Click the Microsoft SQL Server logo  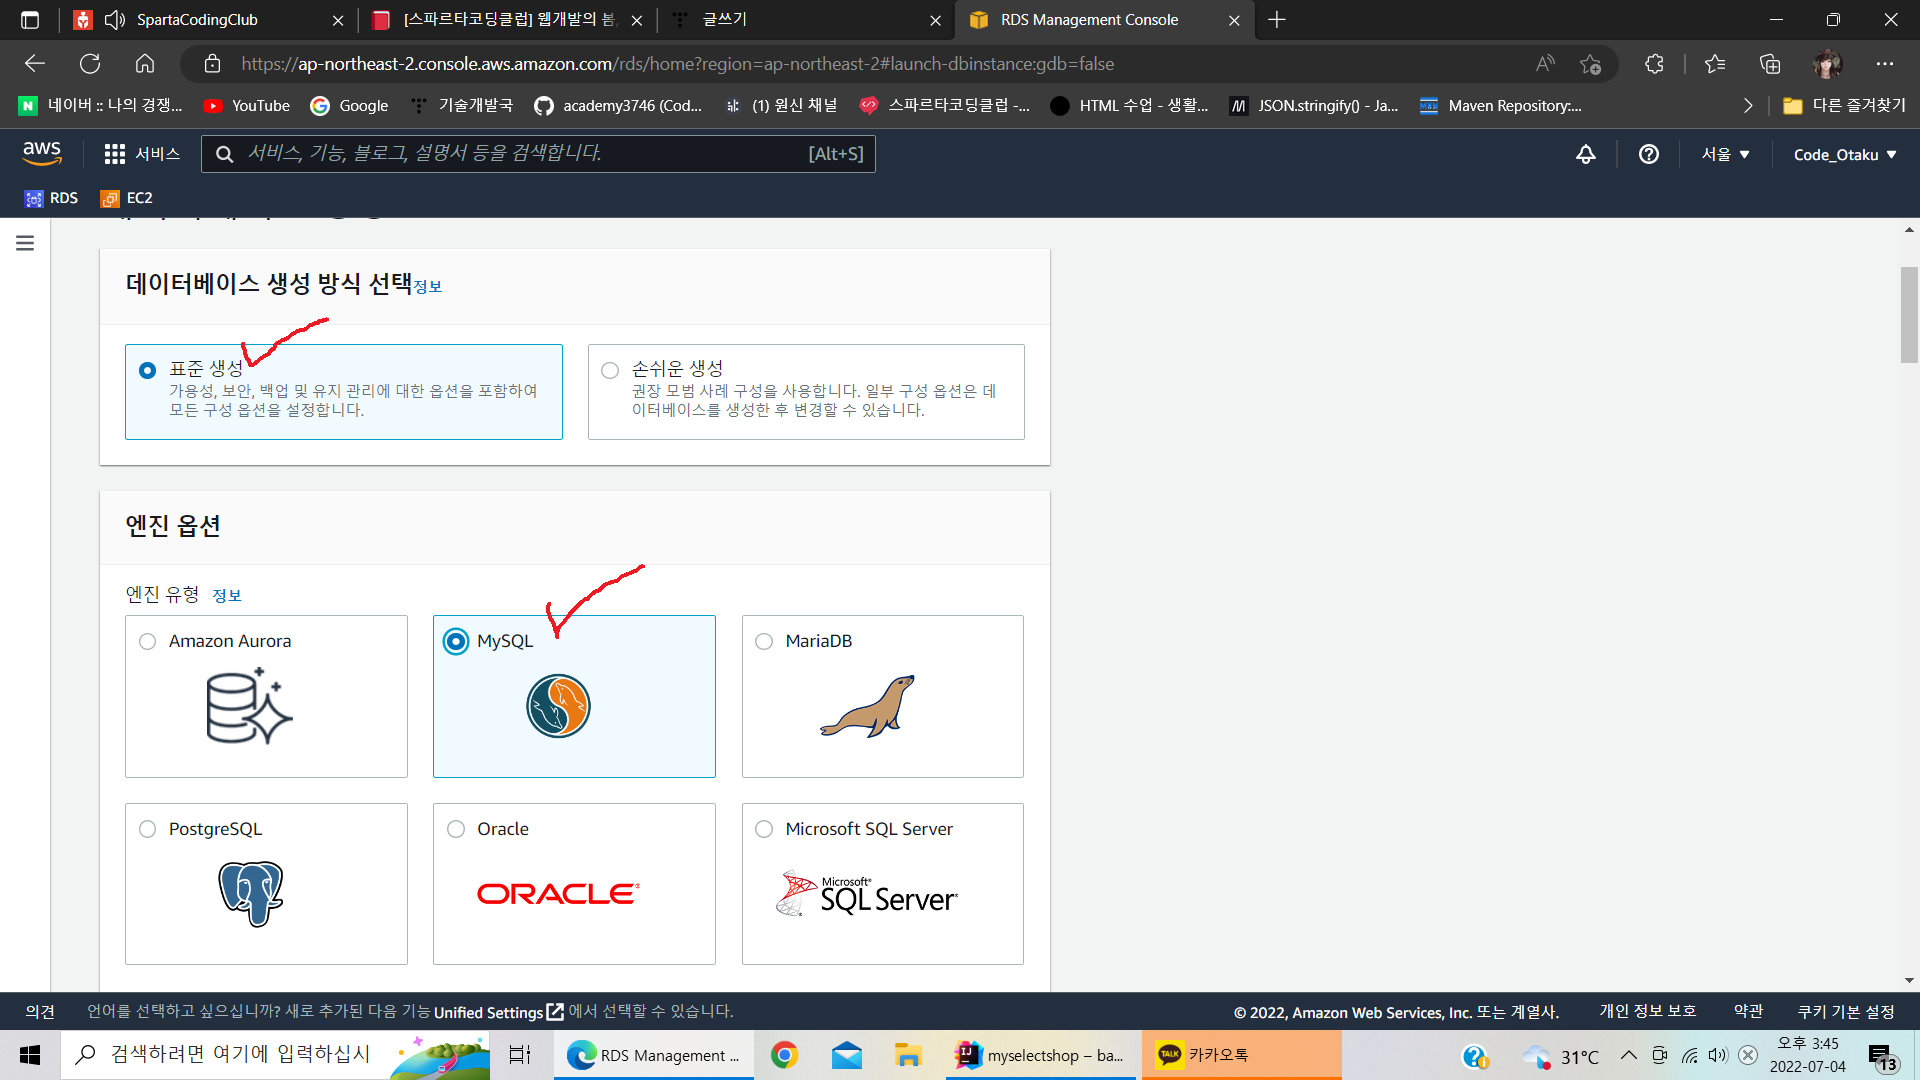click(867, 894)
